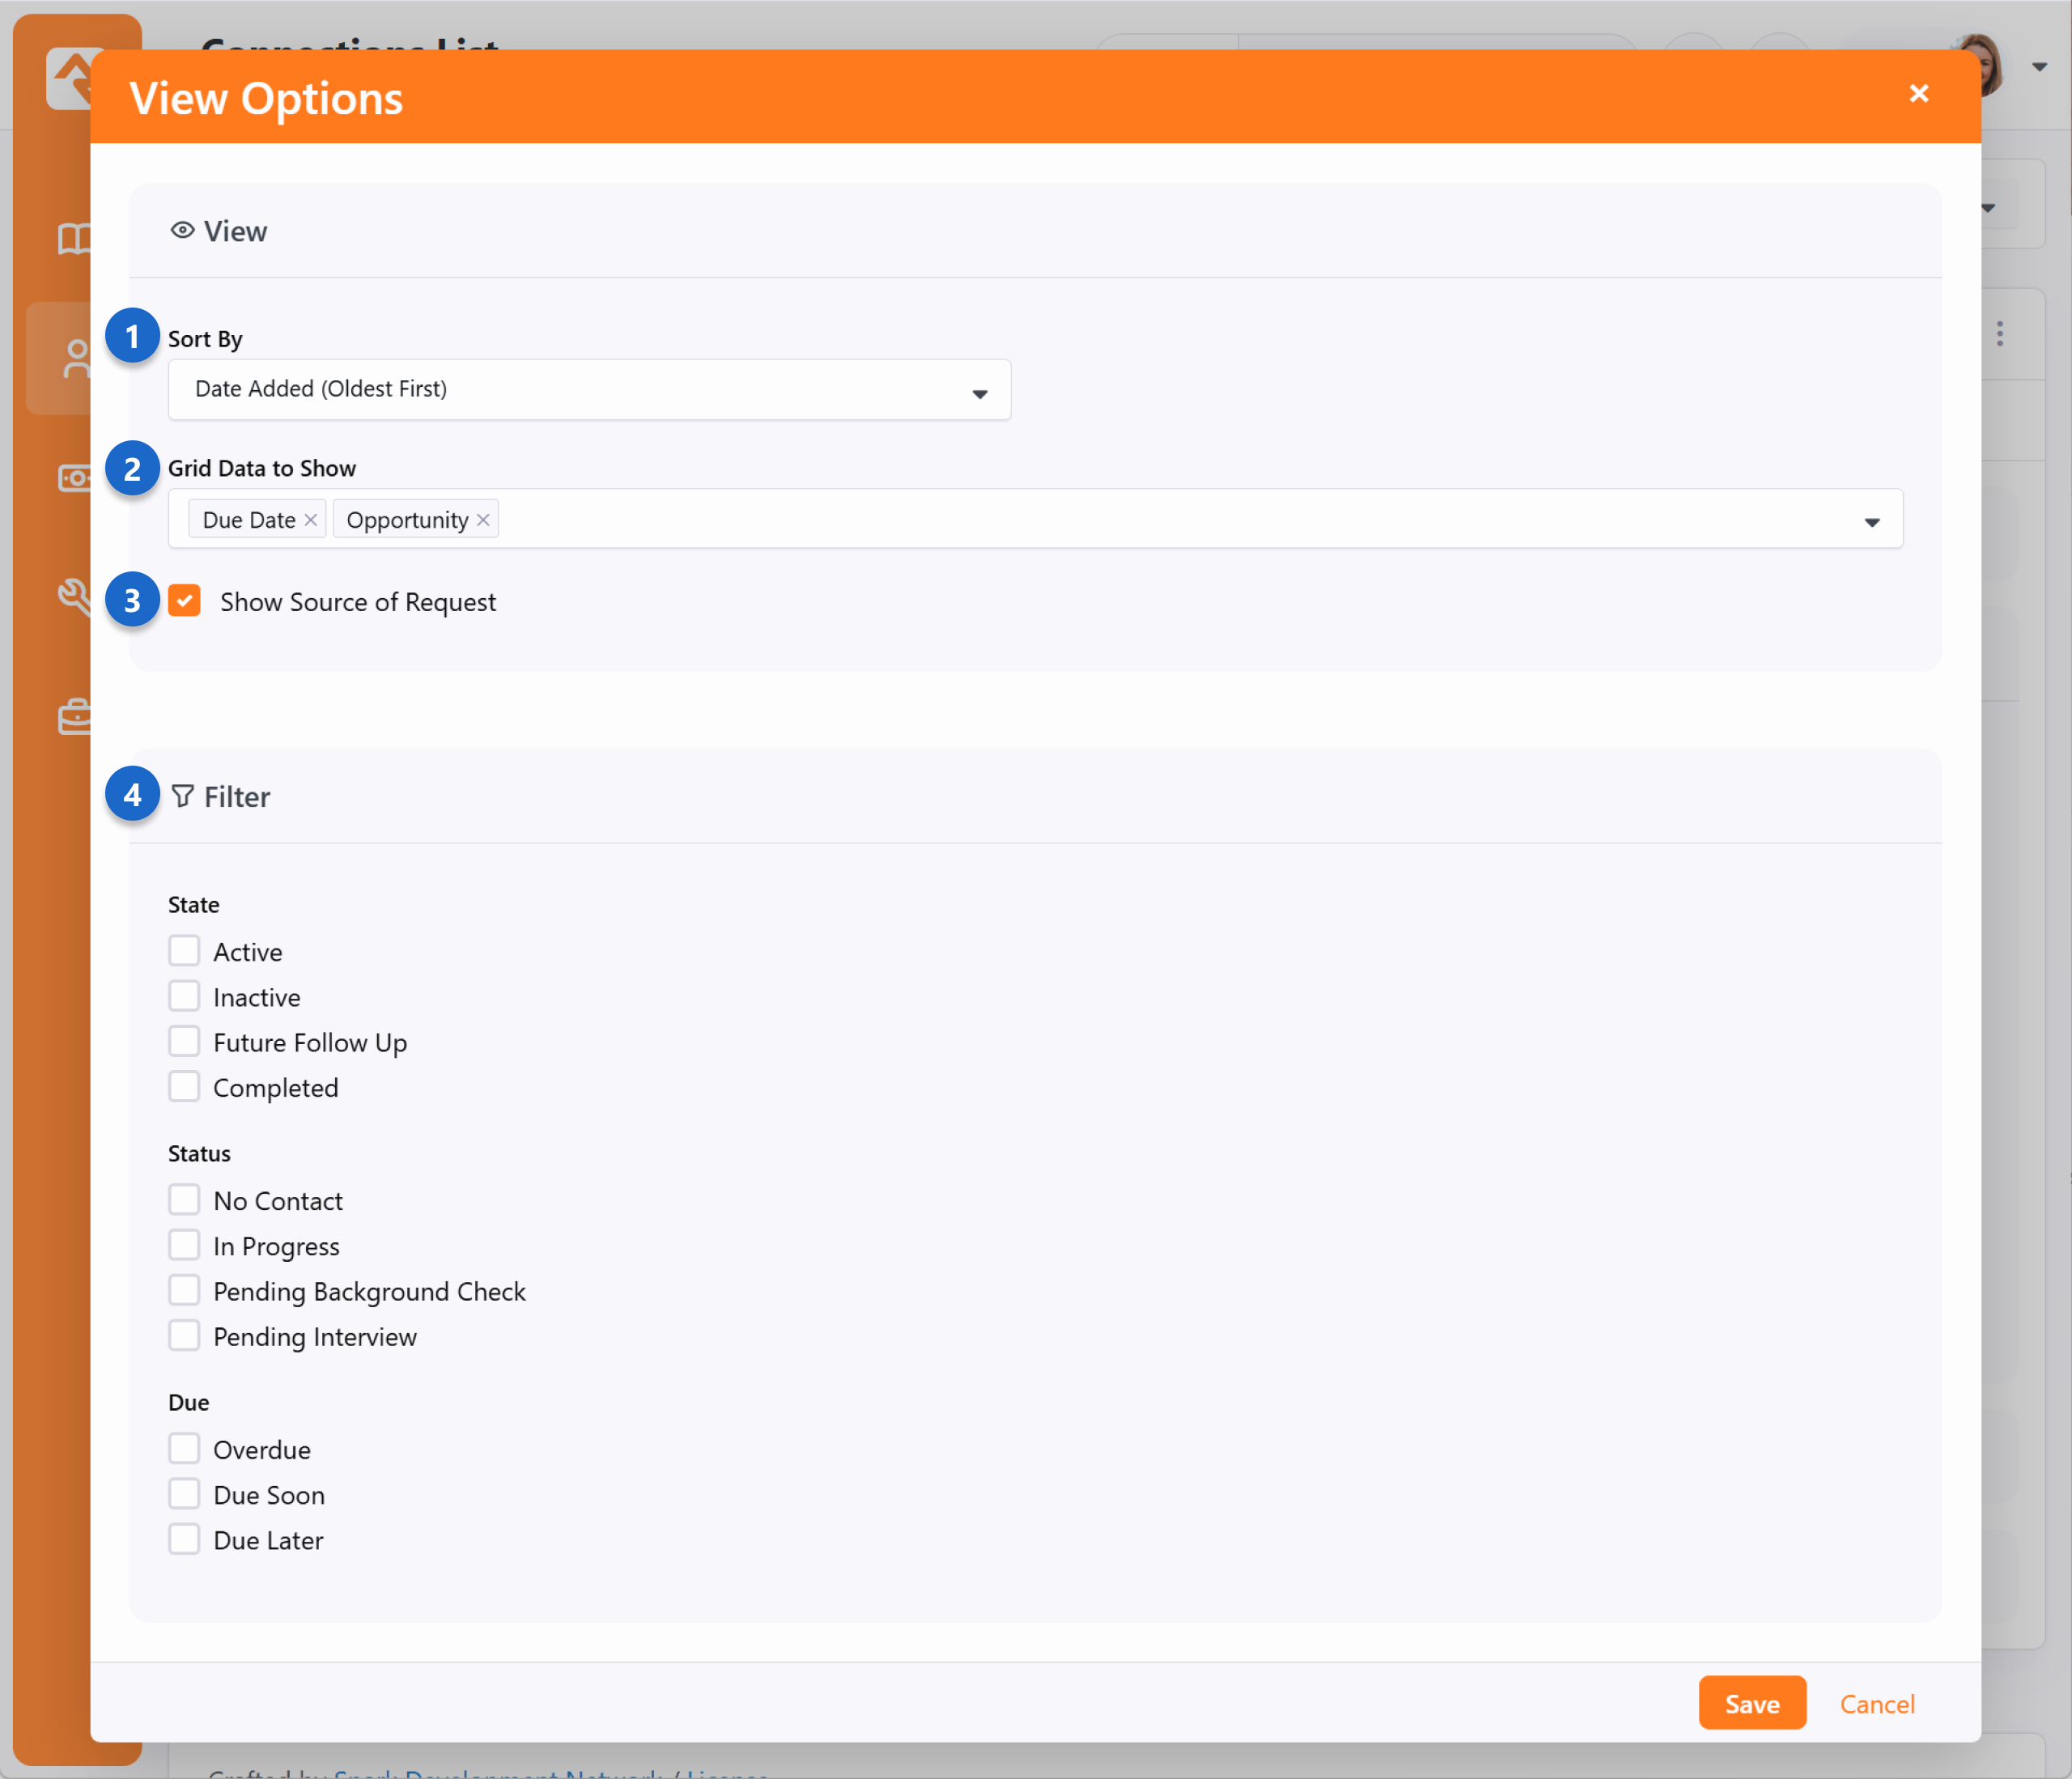The height and width of the screenshot is (1779, 2072).
Task: Check the In Progress status filter
Action: point(185,1246)
